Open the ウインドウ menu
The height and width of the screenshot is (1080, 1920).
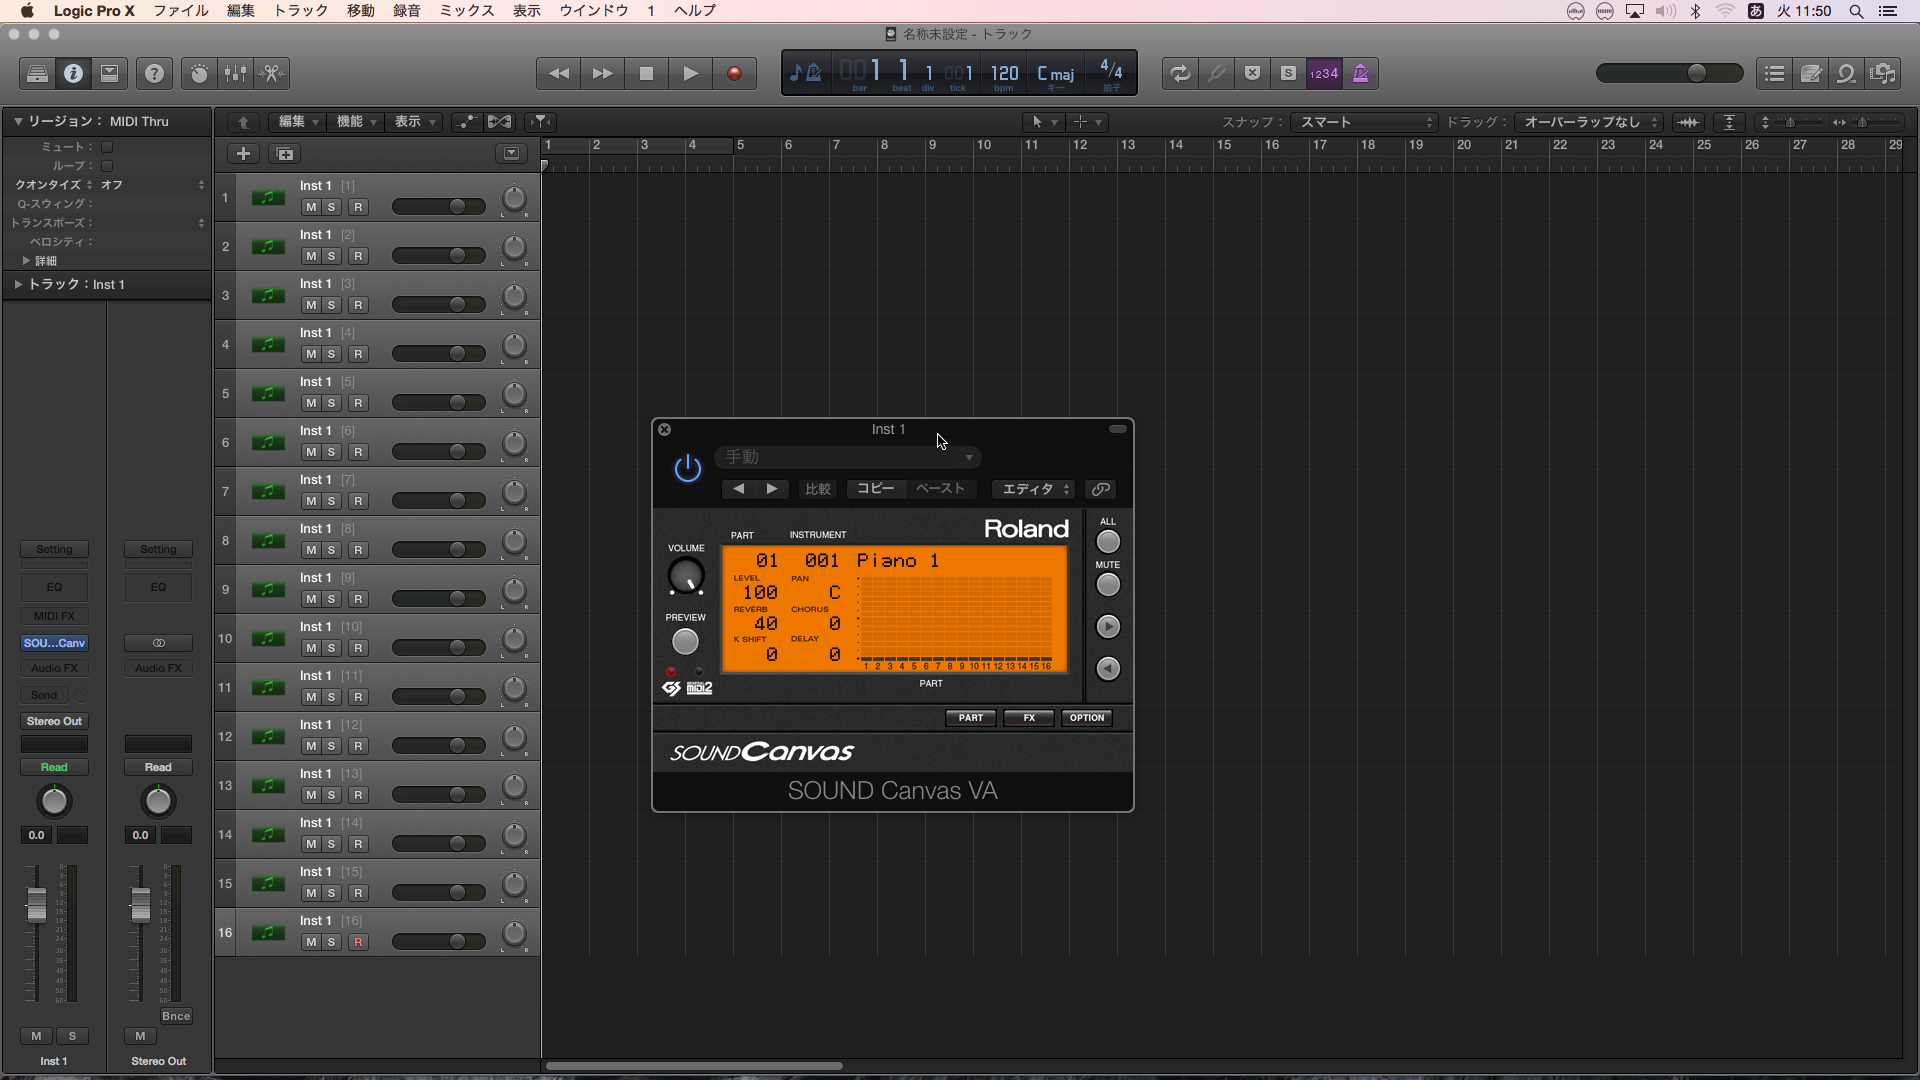tap(594, 11)
